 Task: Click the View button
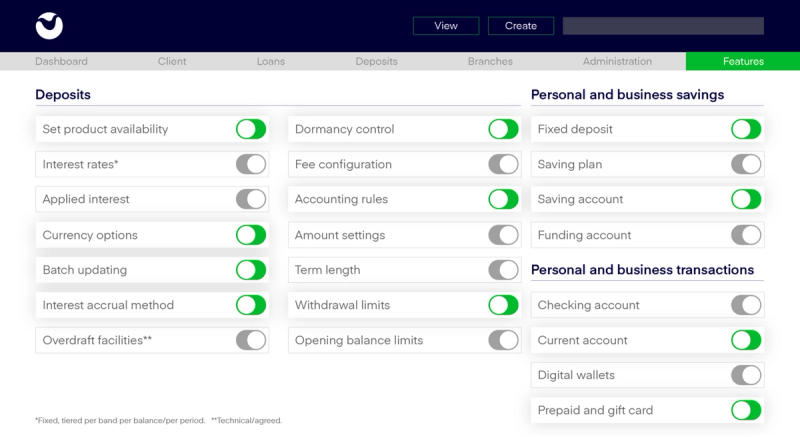pos(446,26)
